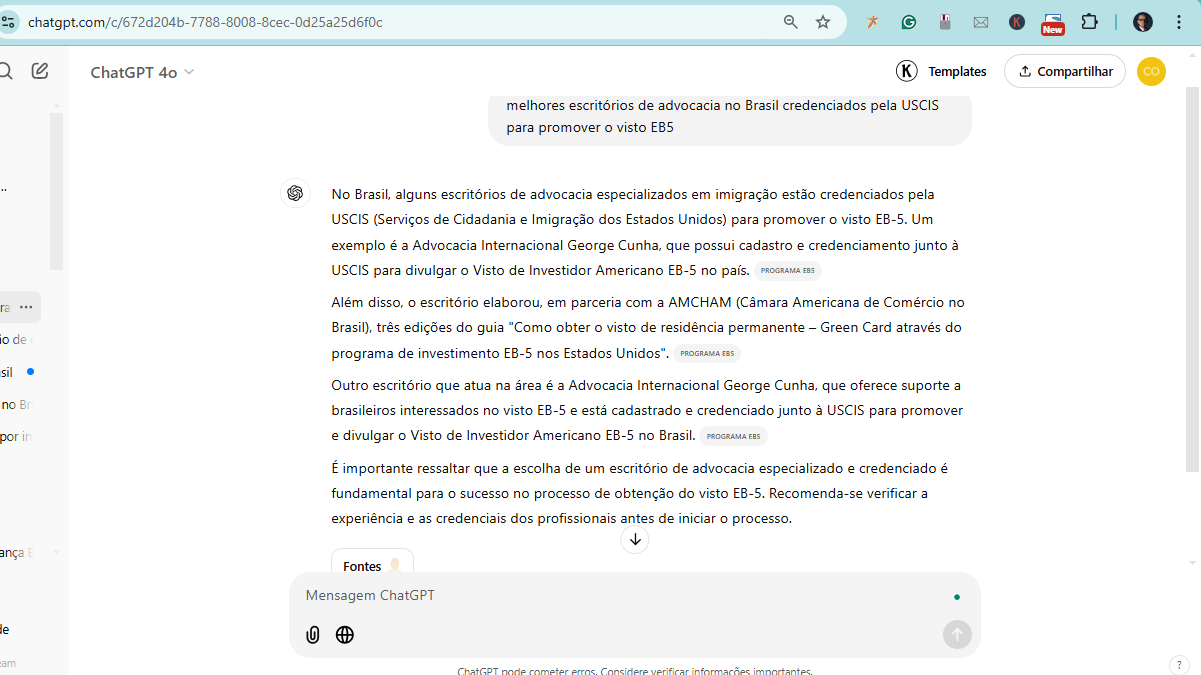Click paragraph starting "Outro escritório que atua"
Screen dimensions: 1201x675
point(647,410)
